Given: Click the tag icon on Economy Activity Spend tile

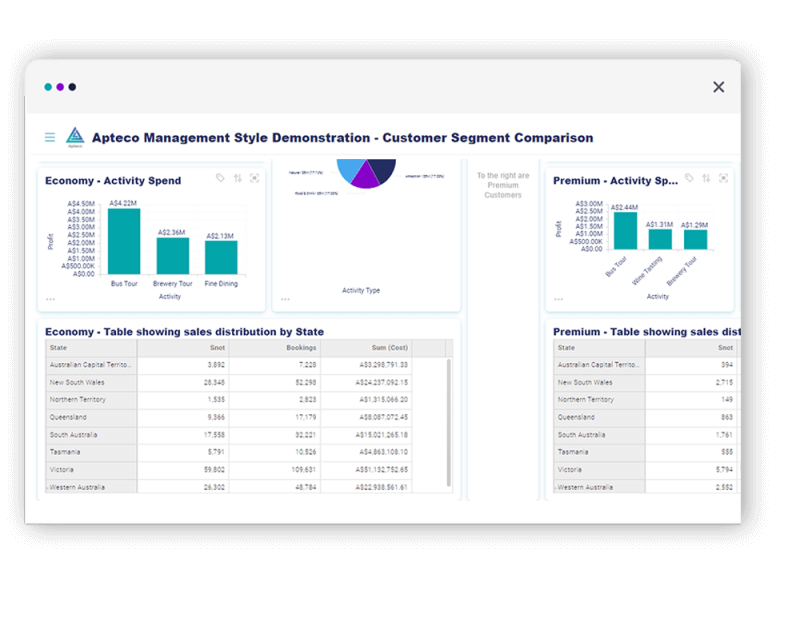Looking at the screenshot, I should click(x=222, y=178).
